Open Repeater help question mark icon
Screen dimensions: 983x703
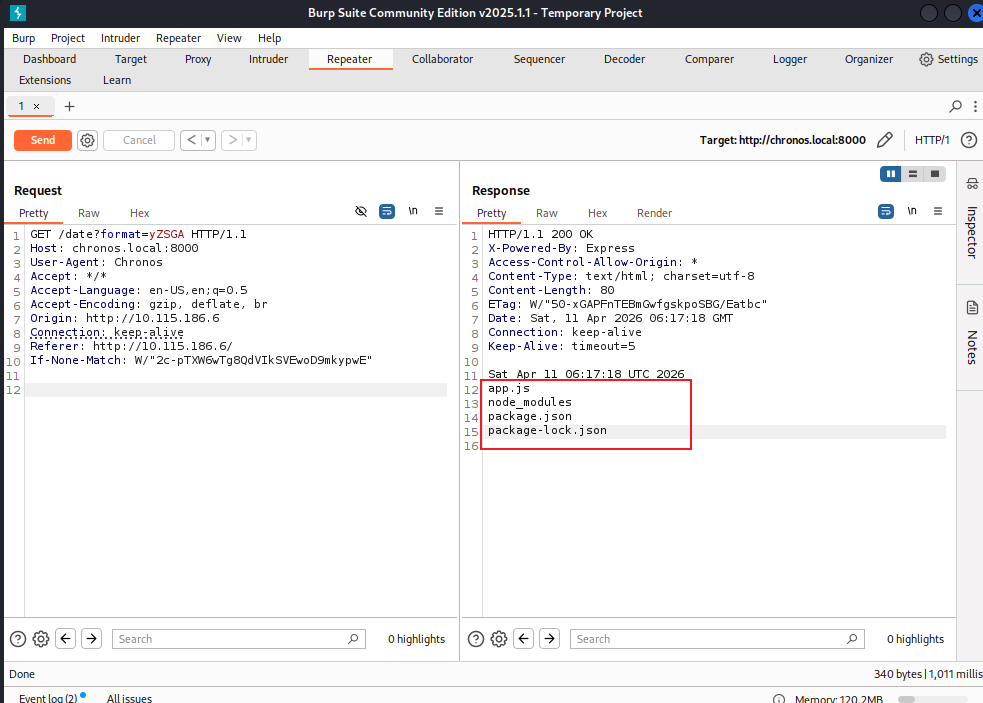point(969,140)
